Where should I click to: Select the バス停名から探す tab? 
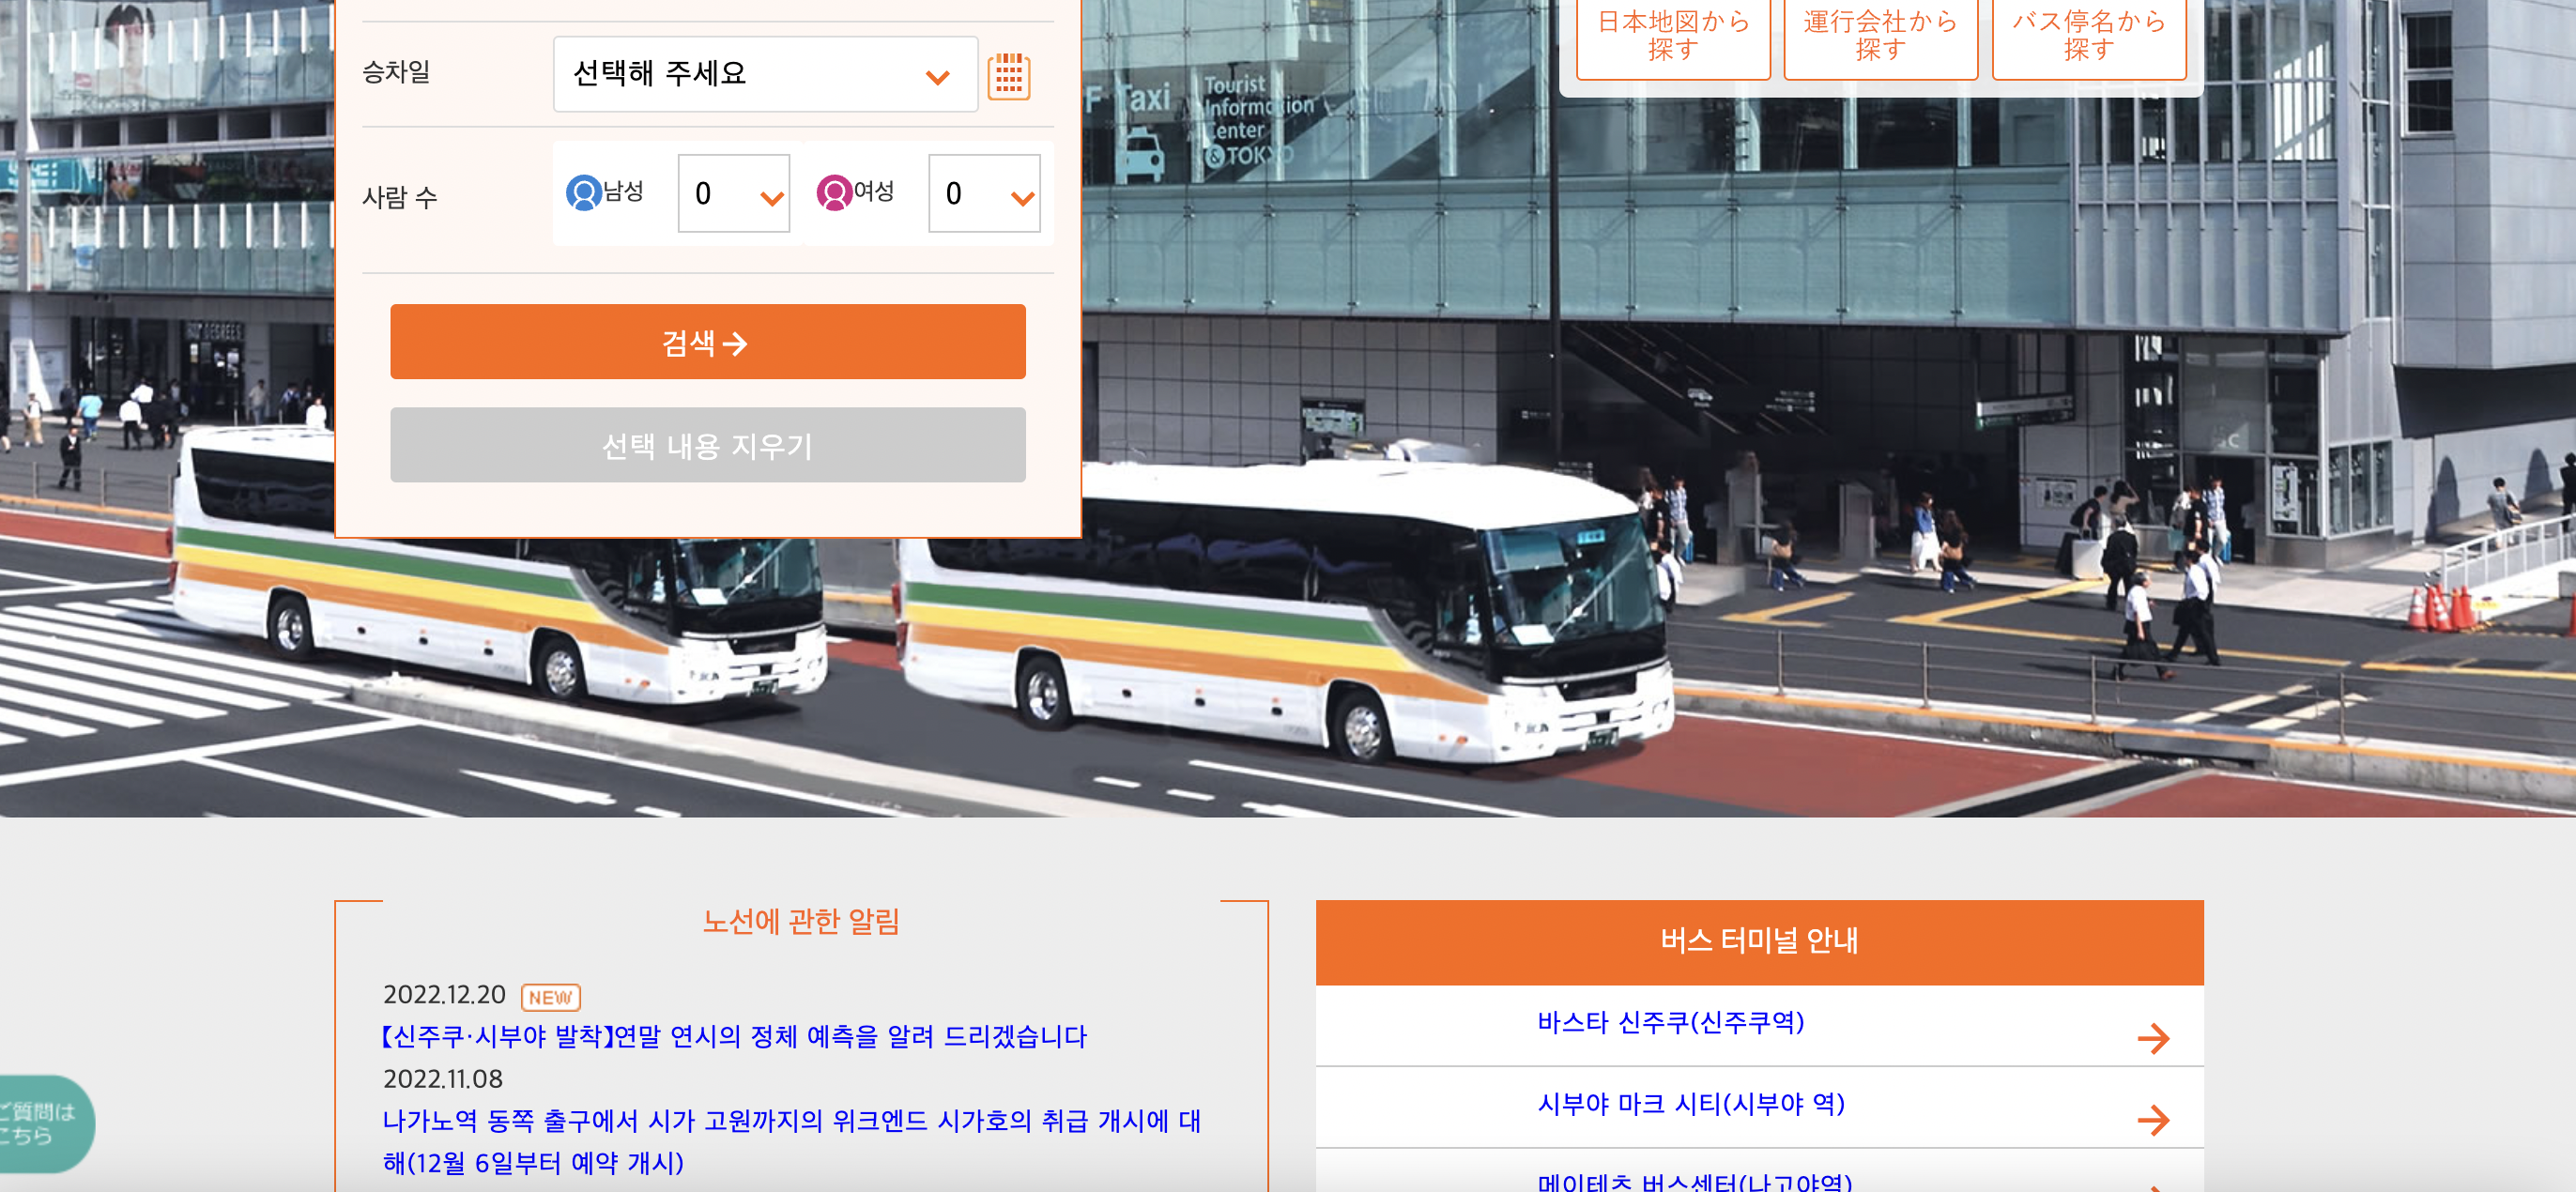point(2088,36)
